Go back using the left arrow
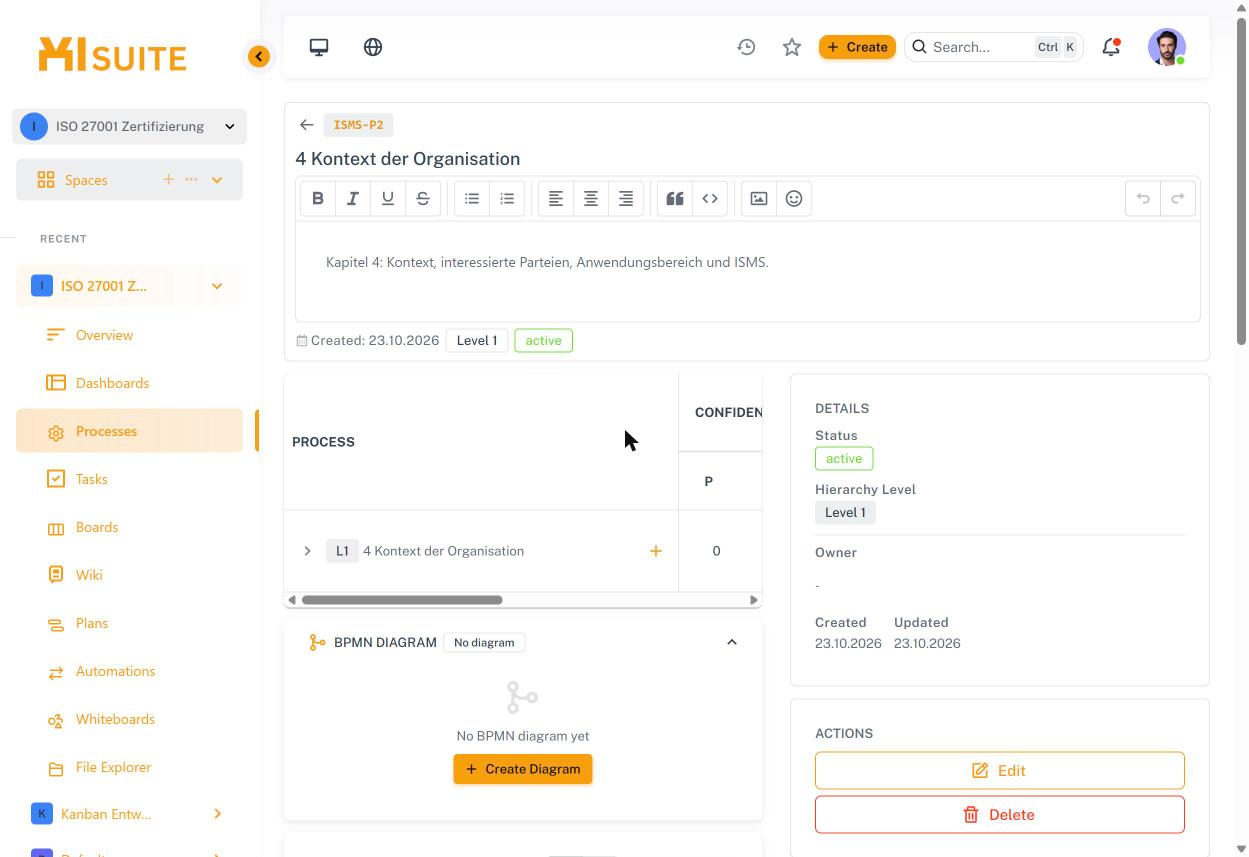Viewport: 1249px width, 857px height. [x=306, y=125]
